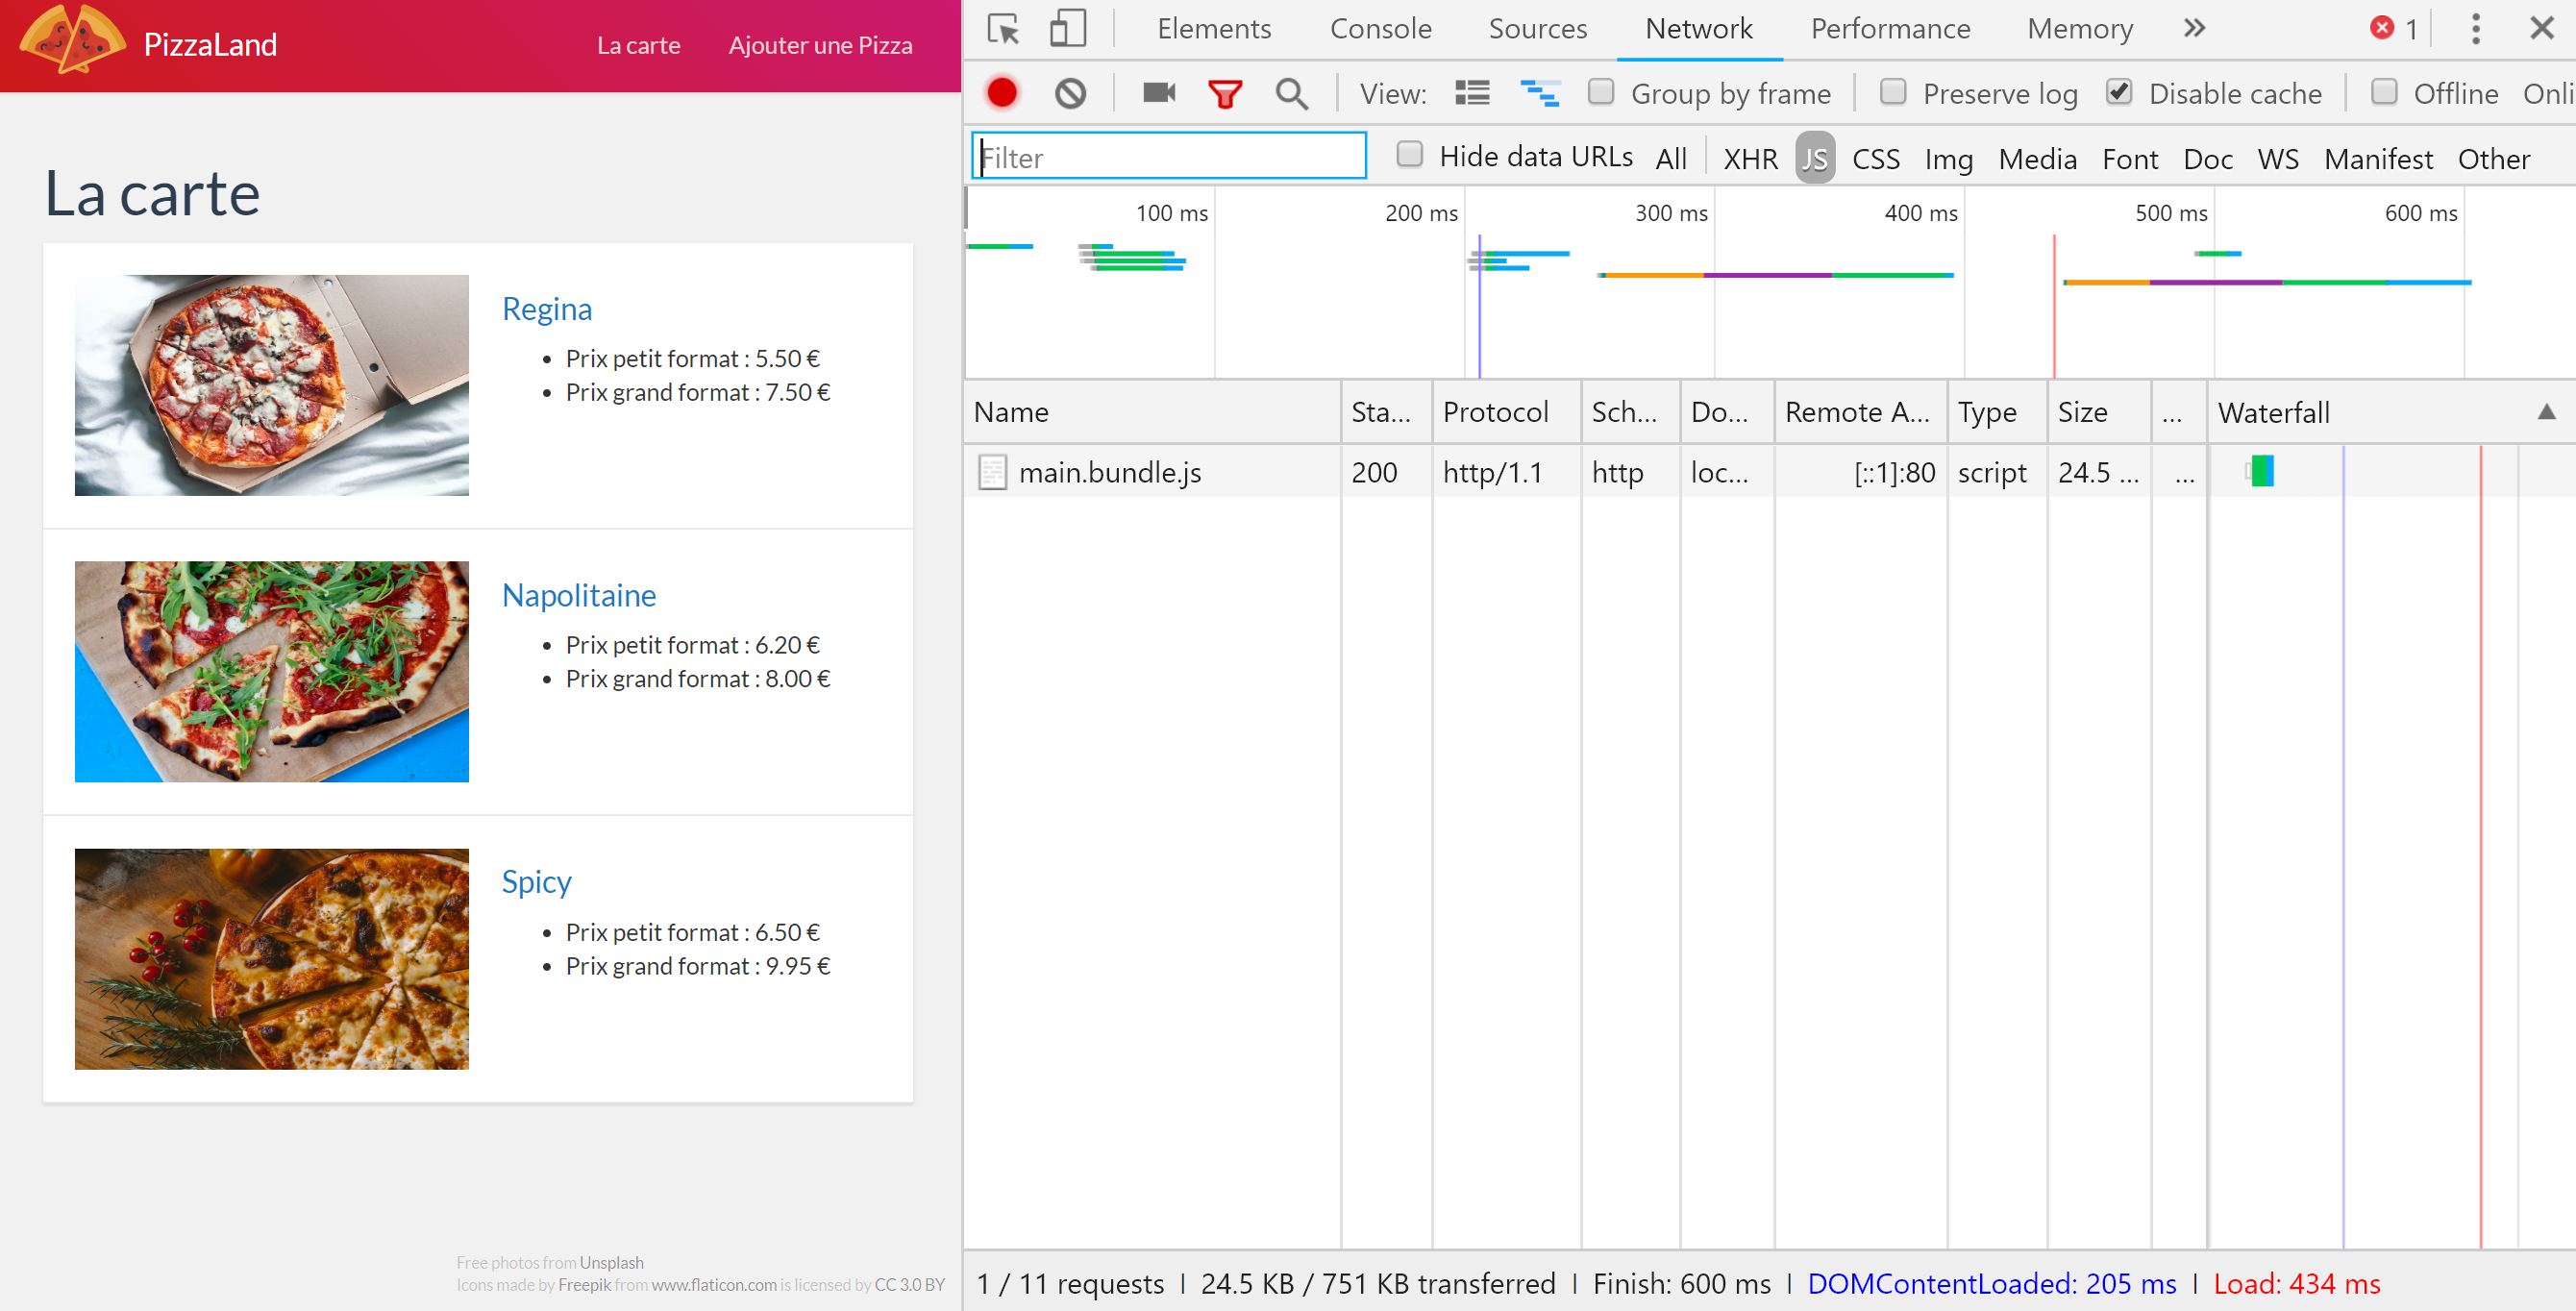Open the Elements tab
The width and height of the screenshot is (2576, 1311).
tap(1214, 29)
